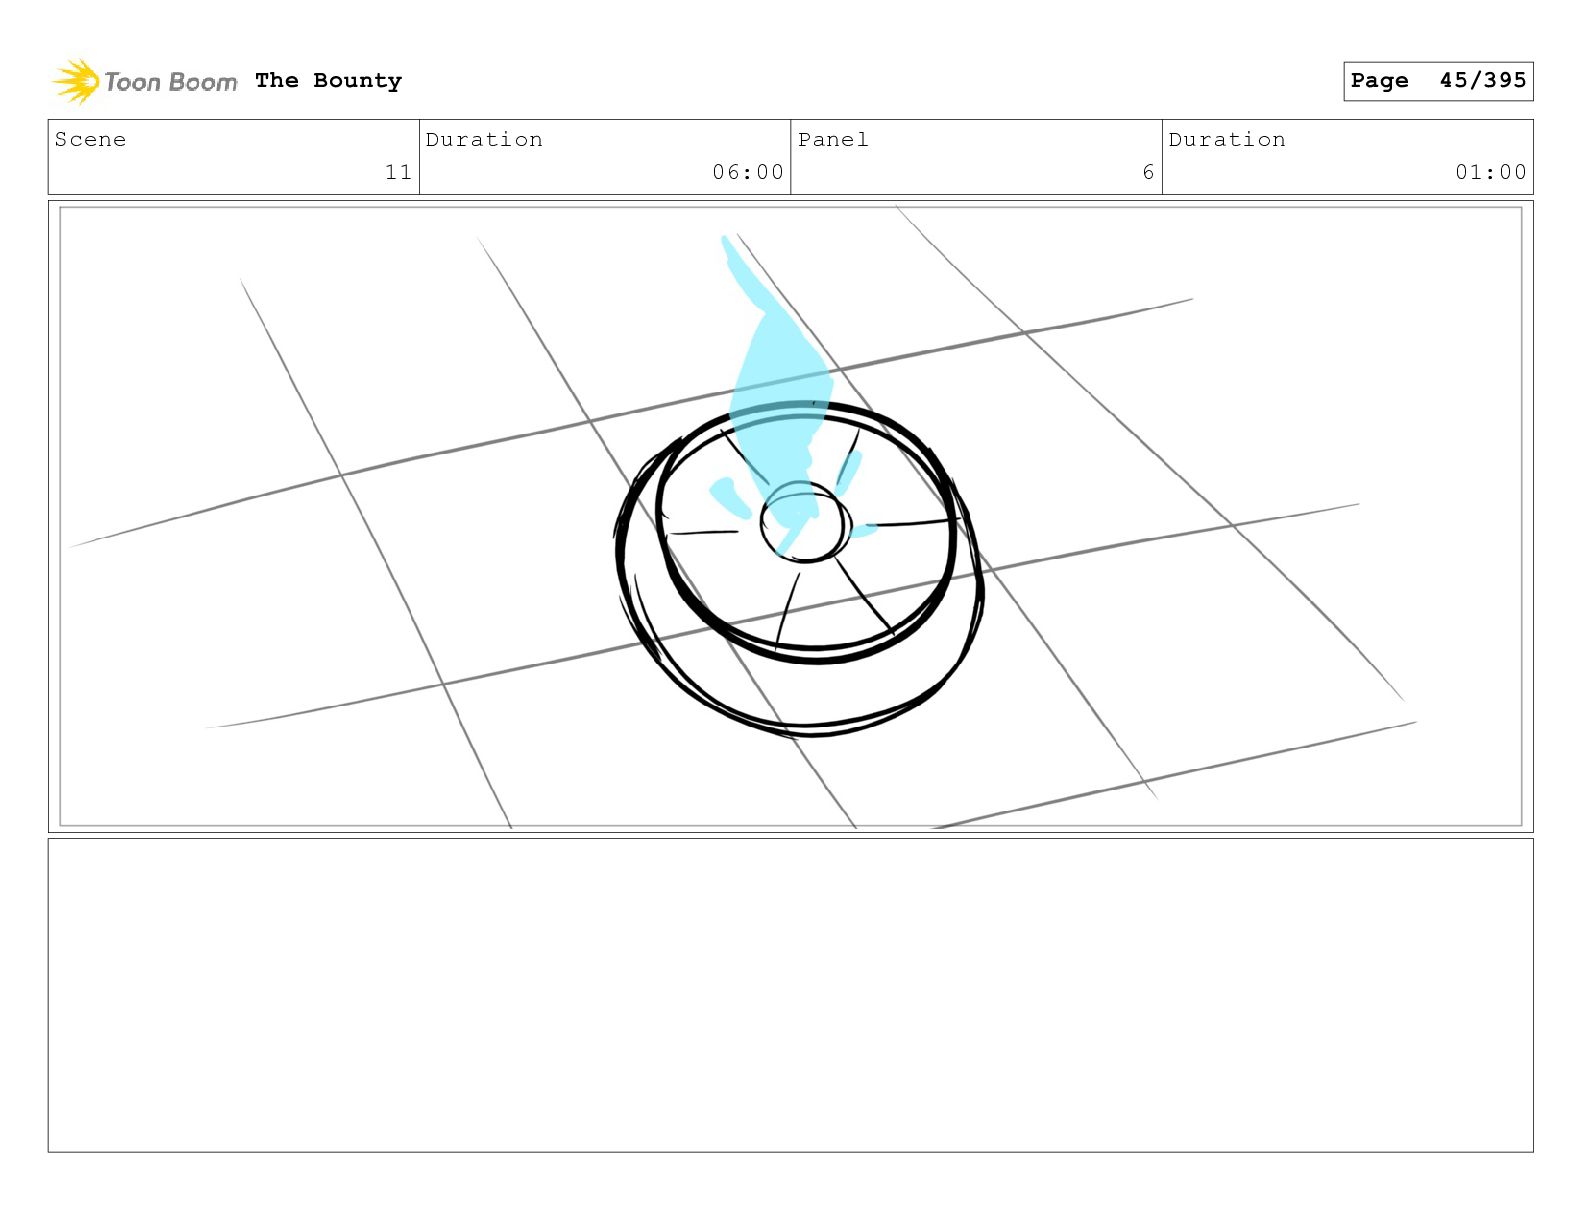The width and height of the screenshot is (1584, 1224).
Task: Click the Toon Boom logo
Action: (x=145, y=81)
